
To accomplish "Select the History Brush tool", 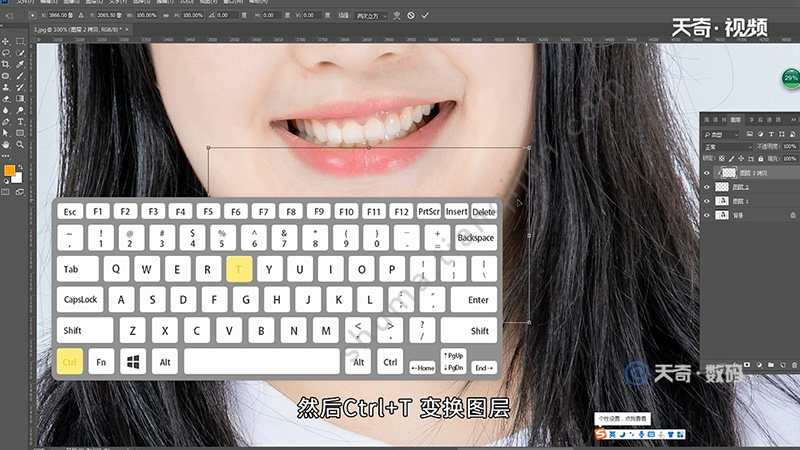I will click(20, 87).
